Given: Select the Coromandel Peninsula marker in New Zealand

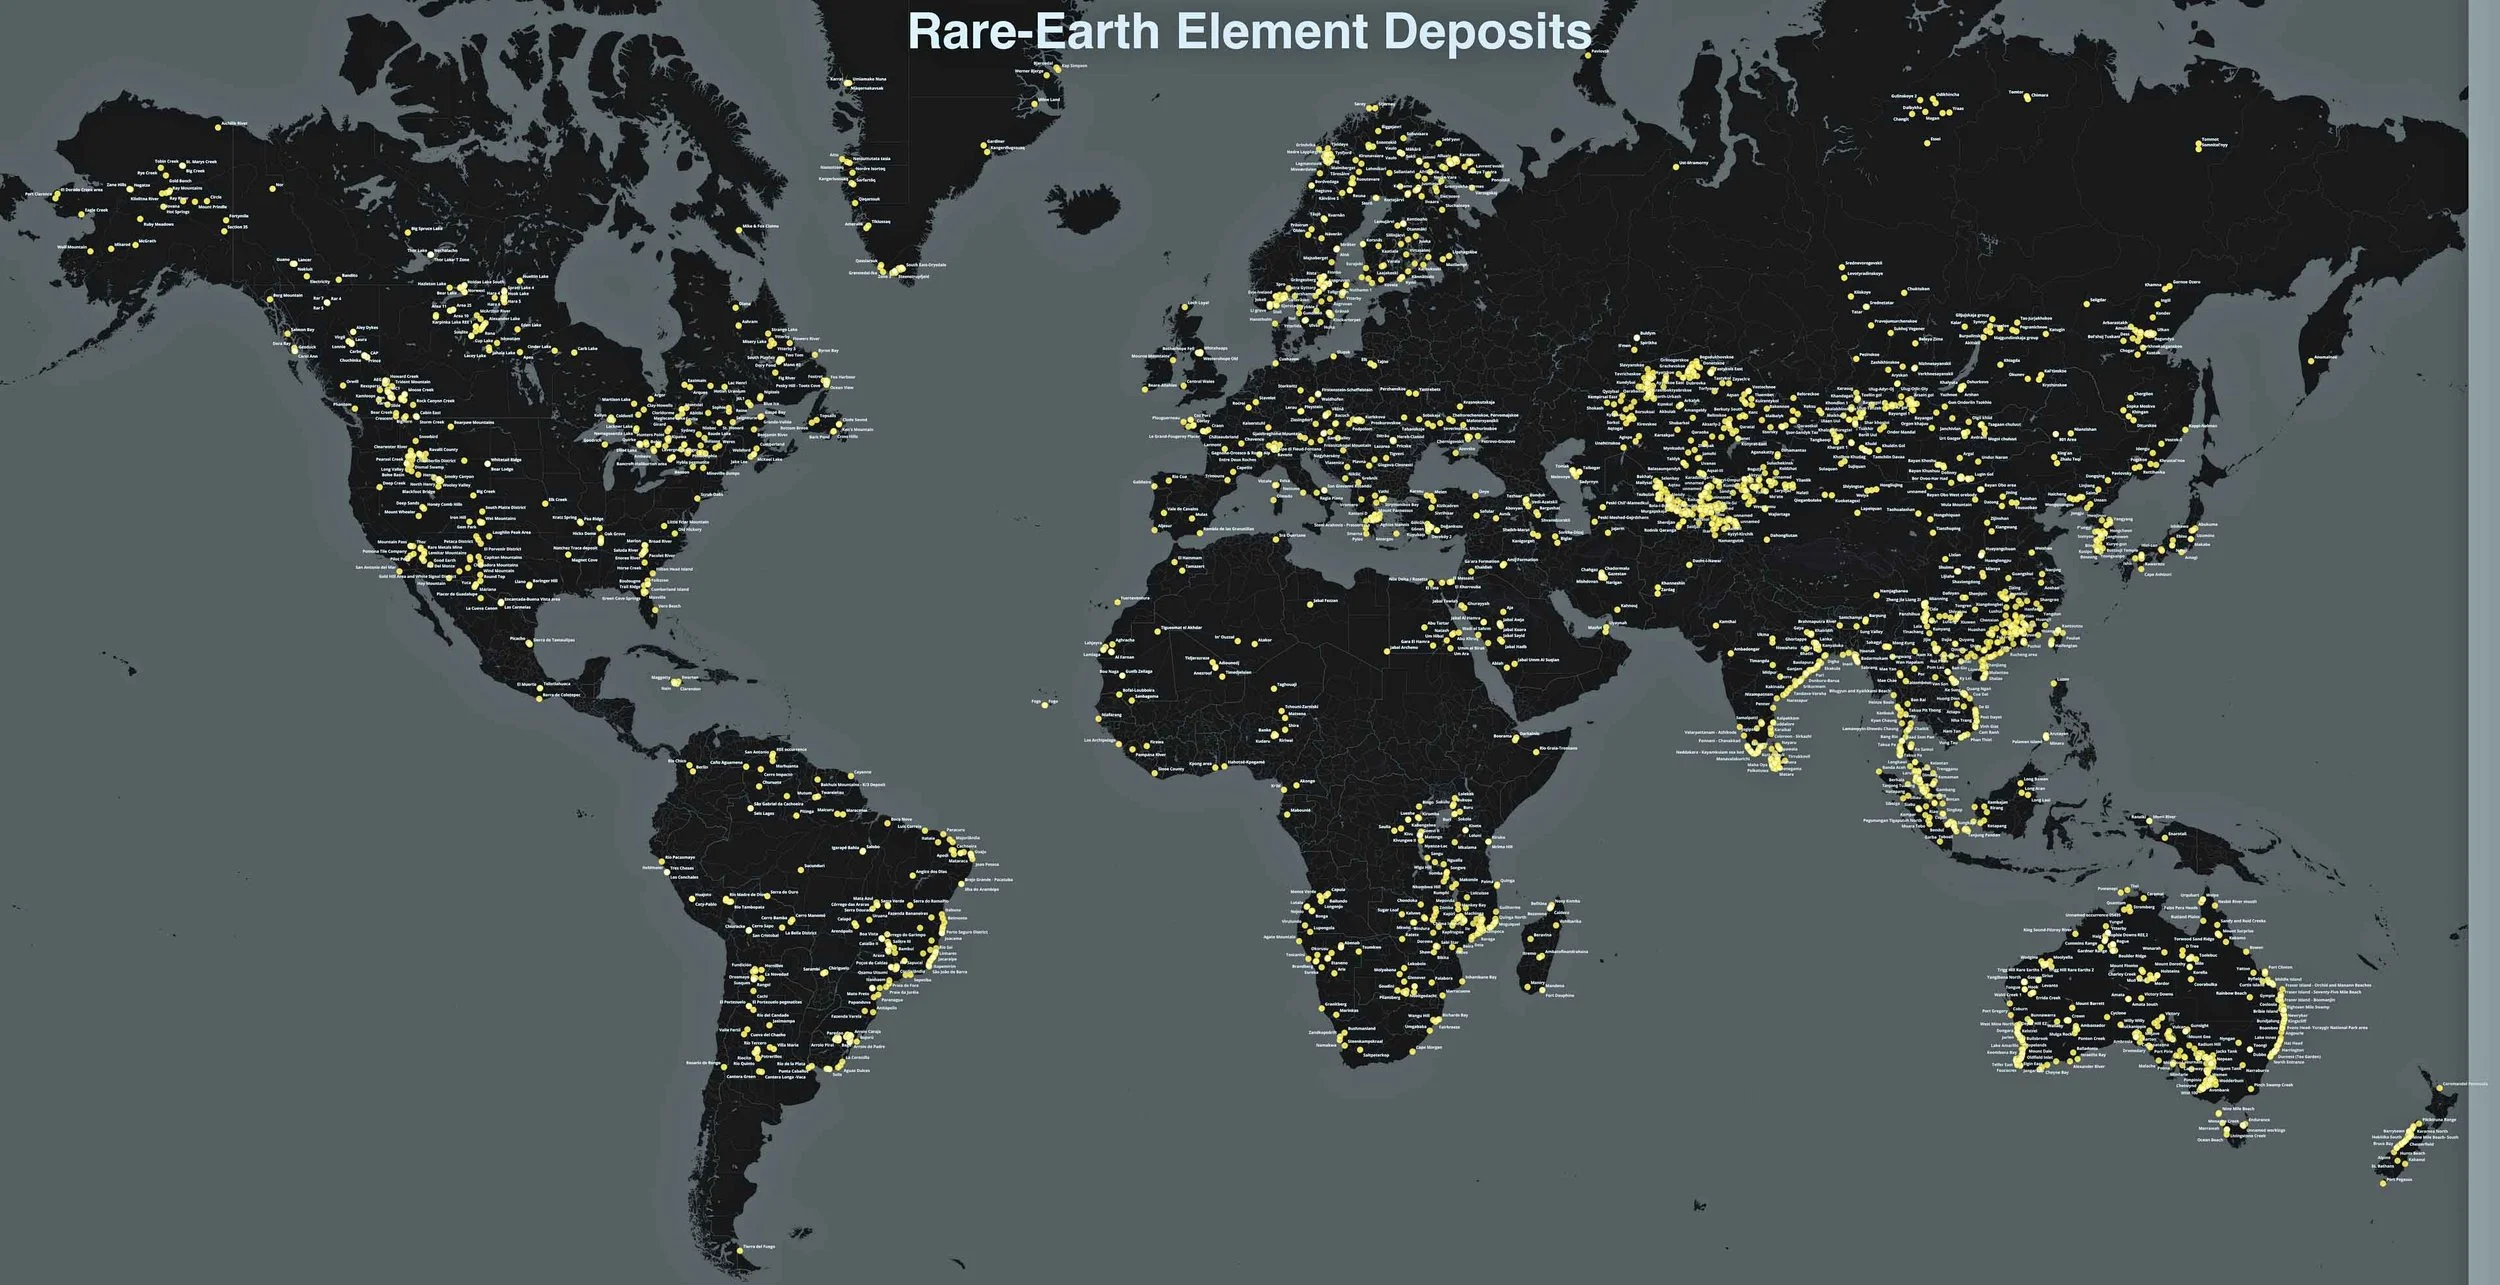Looking at the screenshot, I should [2439, 1089].
